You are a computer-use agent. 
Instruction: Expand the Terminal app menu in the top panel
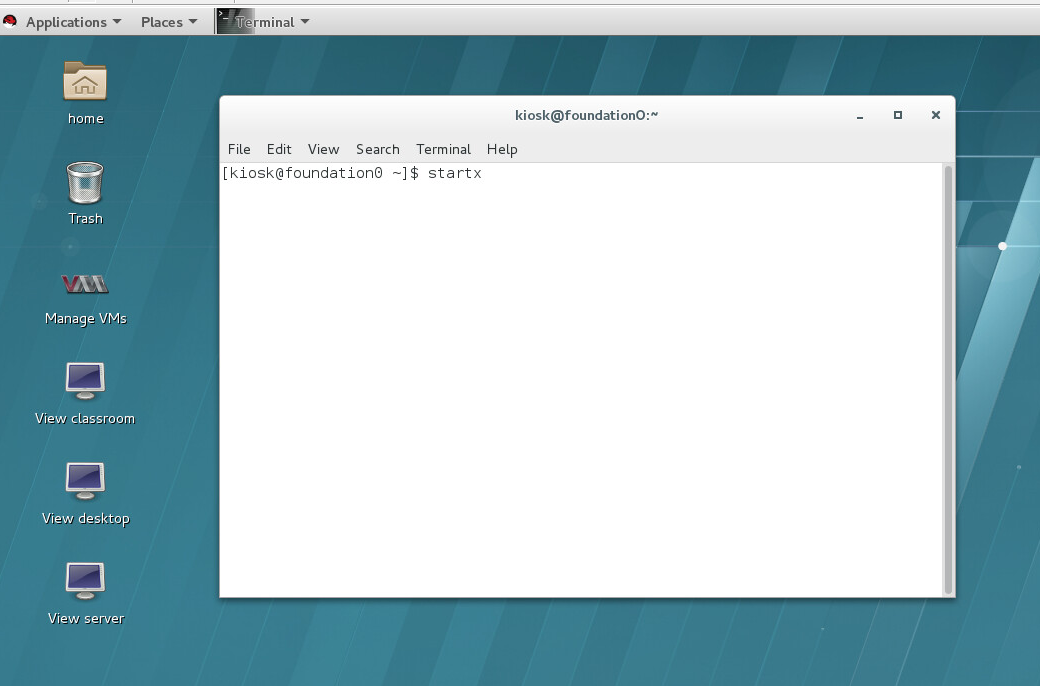click(273, 22)
